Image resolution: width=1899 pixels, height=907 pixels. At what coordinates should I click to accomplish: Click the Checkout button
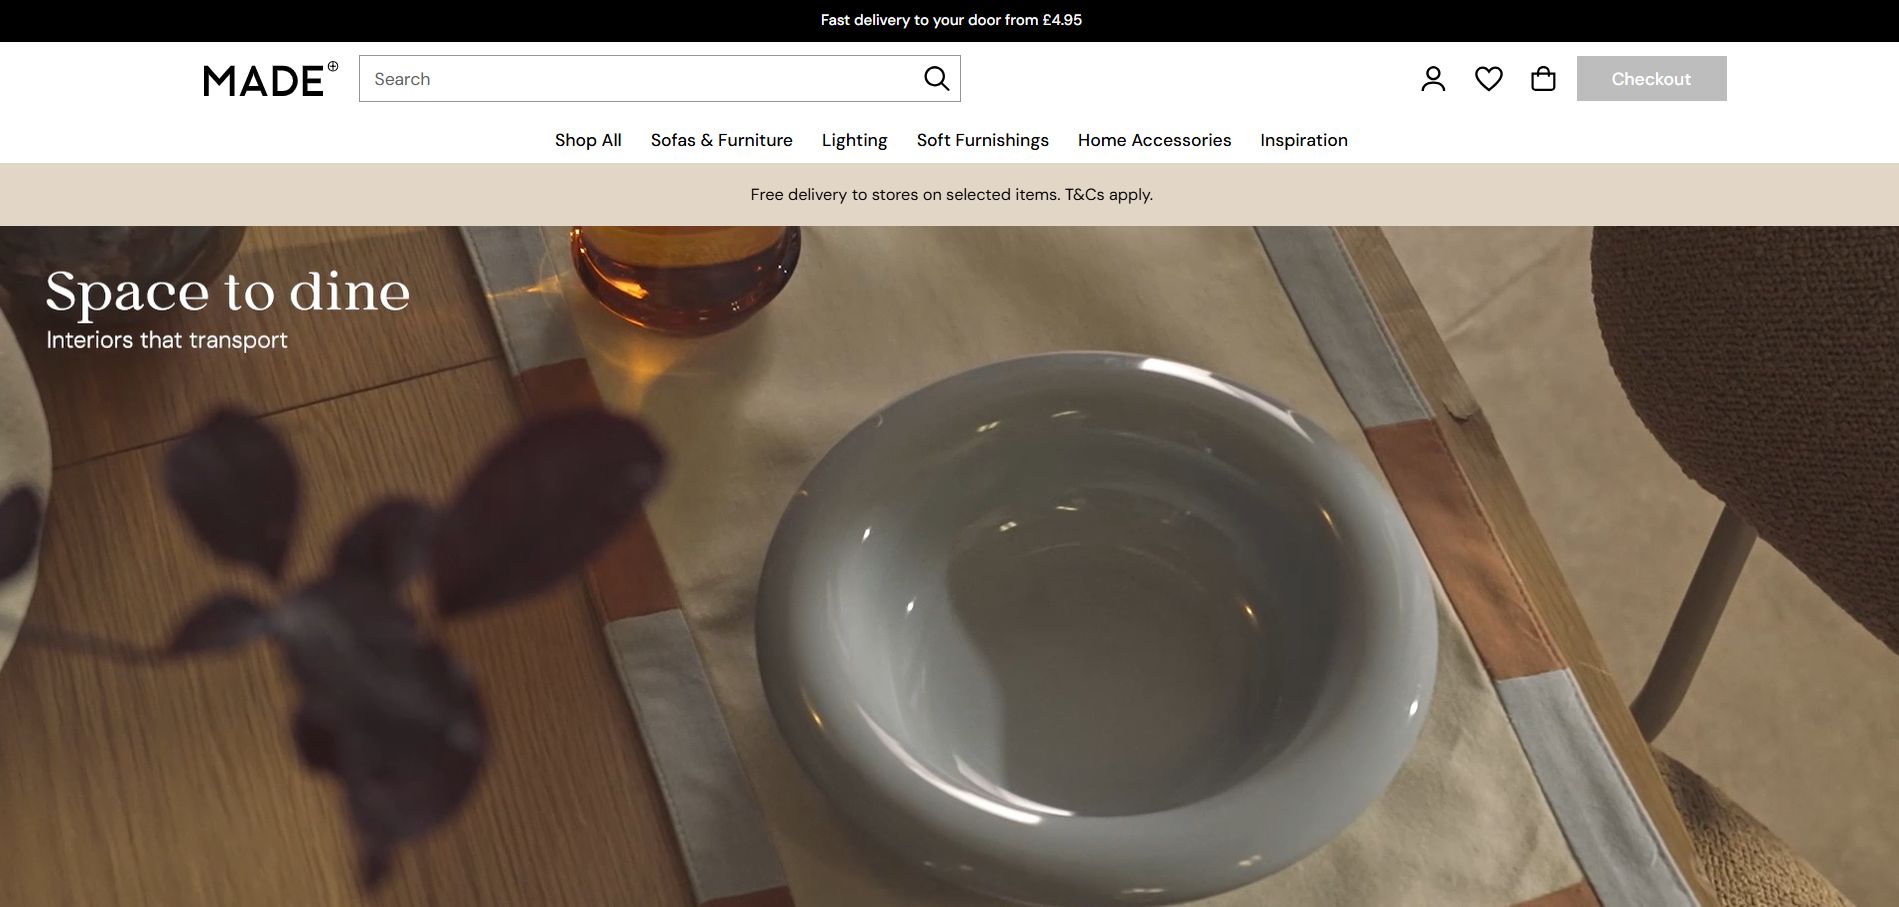(x=1650, y=77)
